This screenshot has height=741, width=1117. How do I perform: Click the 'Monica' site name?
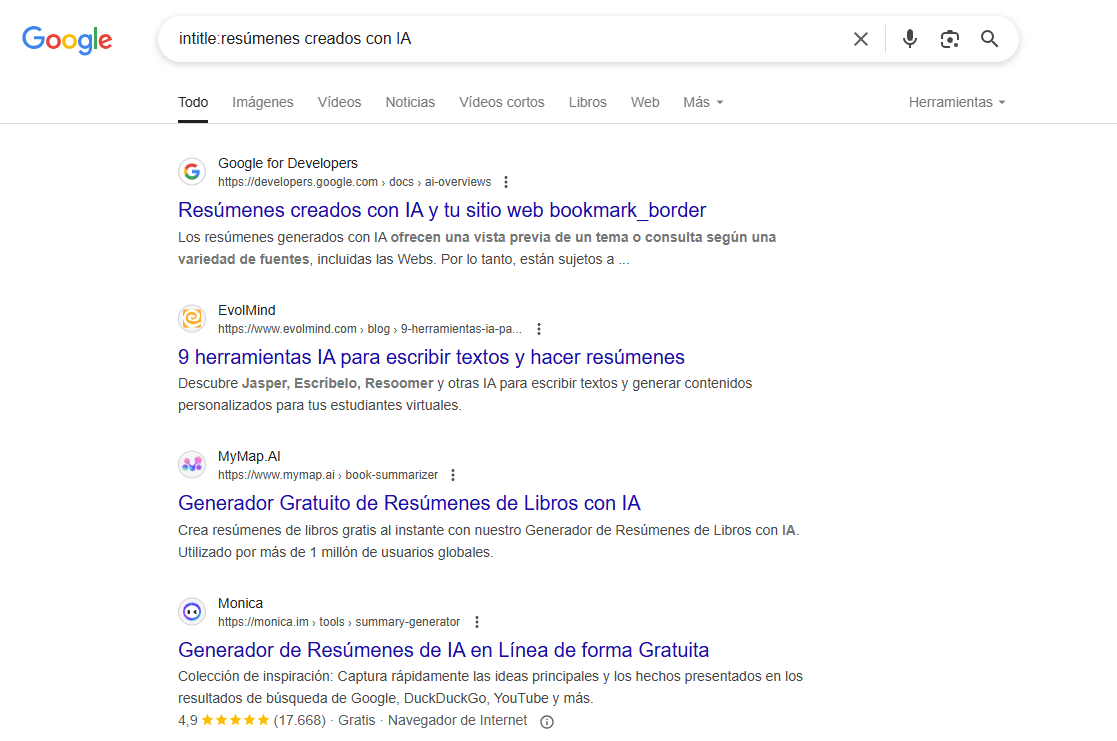tap(240, 603)
